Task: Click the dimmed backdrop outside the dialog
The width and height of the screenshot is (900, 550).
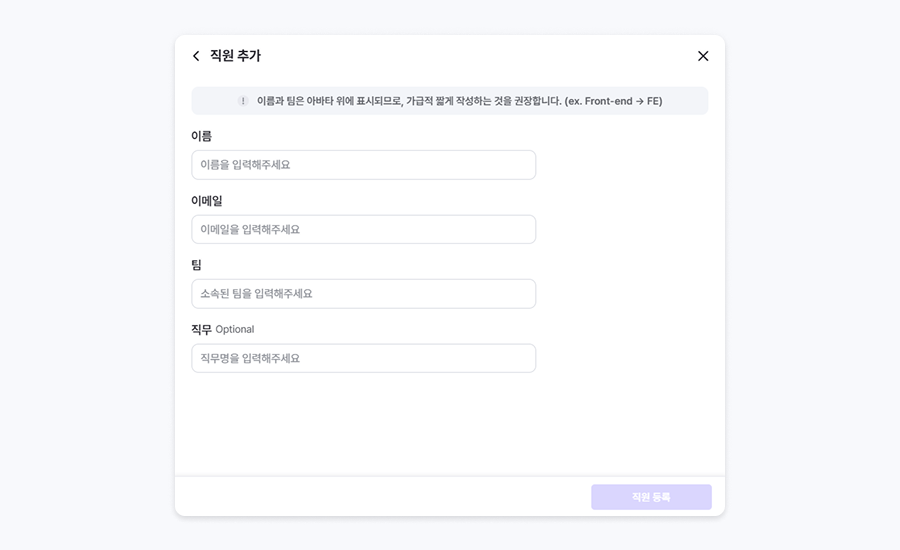Action: (x=80, y=300)
